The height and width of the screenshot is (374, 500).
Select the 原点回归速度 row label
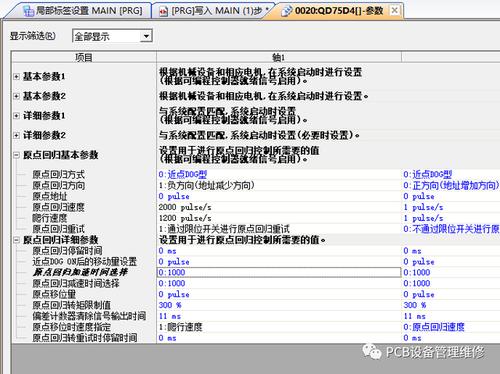58,207
